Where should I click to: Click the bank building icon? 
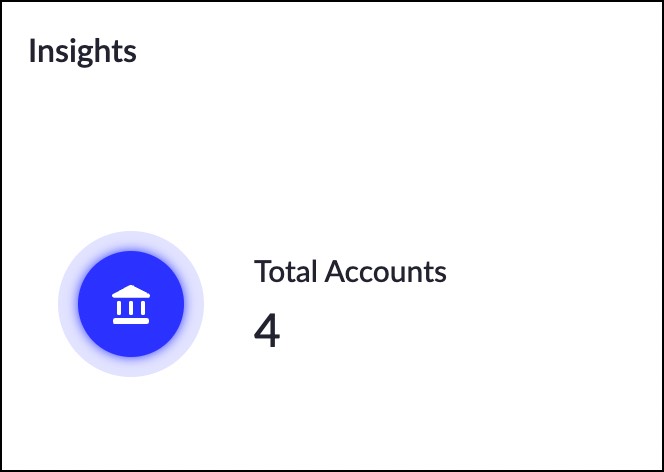(131, 304)
